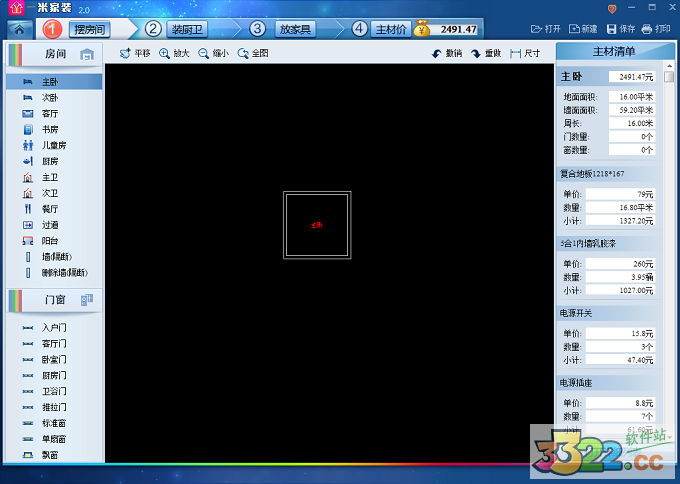Select 客厅 room type in list
The width and height of the screenshot is (680, 484).
coord(49,114)
